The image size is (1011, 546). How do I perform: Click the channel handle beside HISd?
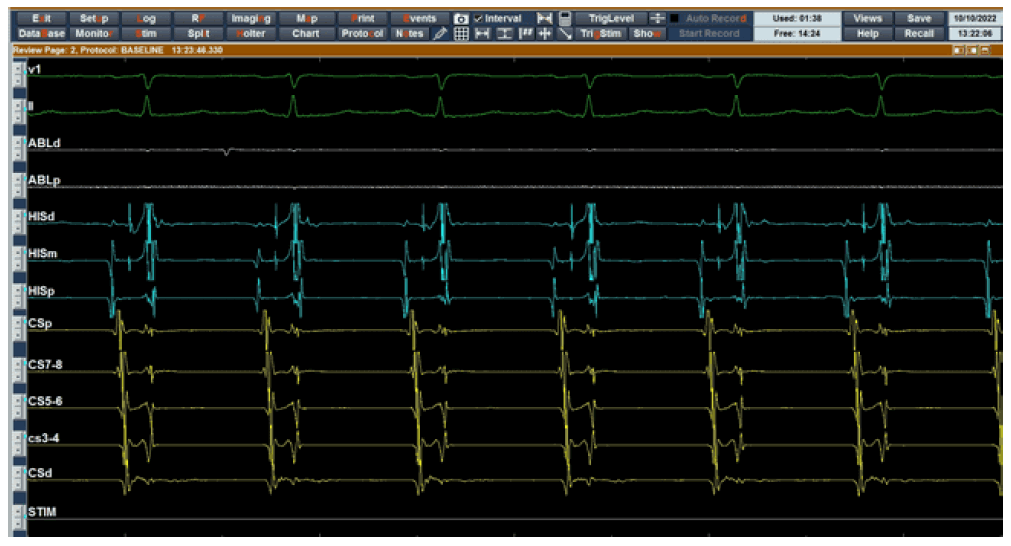[18, 221]
